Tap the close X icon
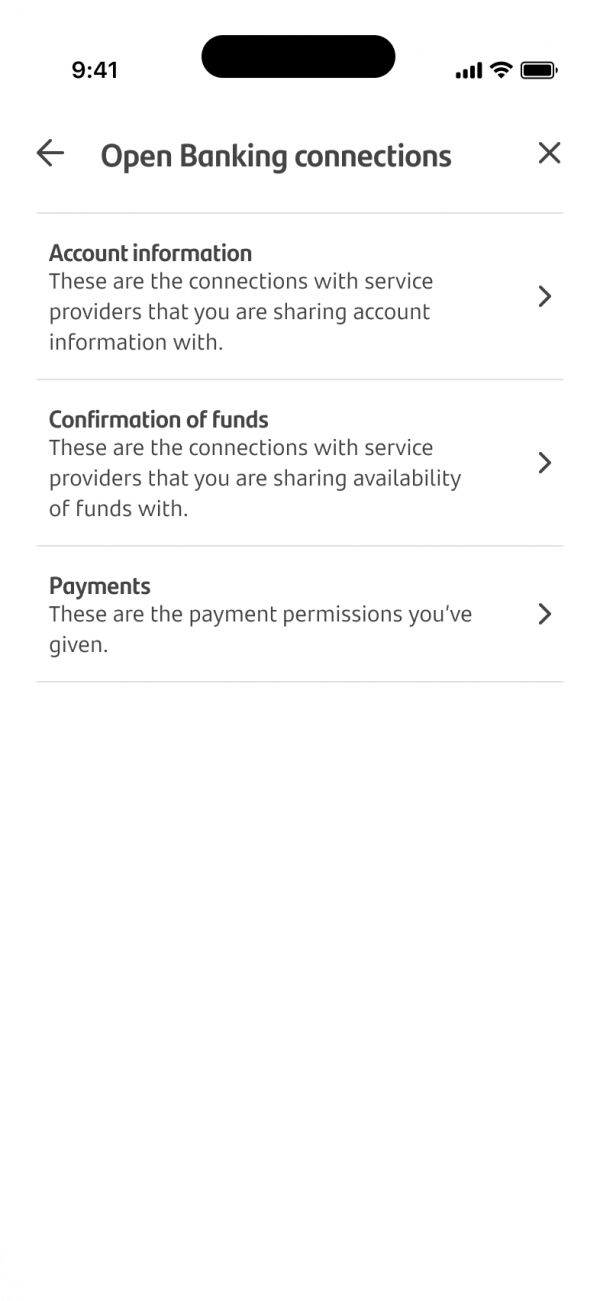The image size is (600, 1301). (549, 153)
